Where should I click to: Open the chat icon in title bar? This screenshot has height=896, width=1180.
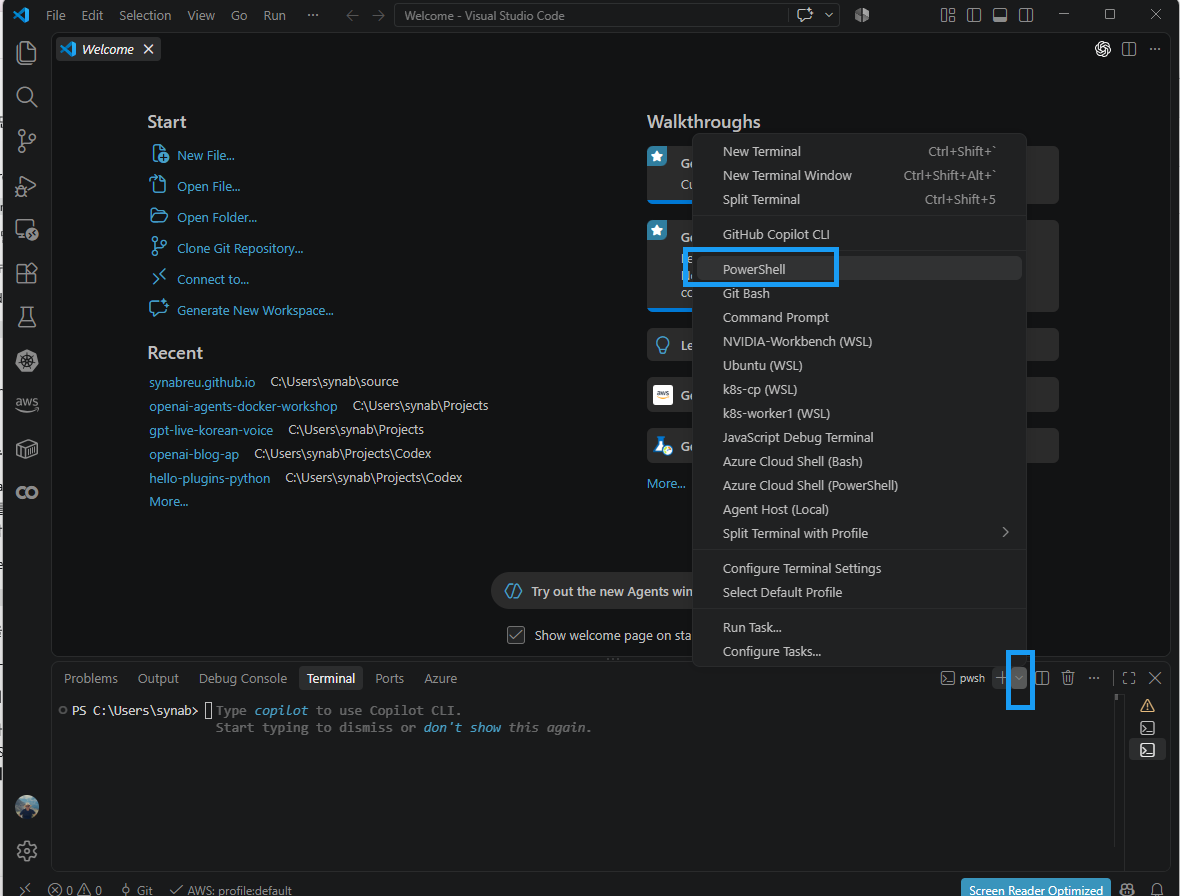point(804,15)
